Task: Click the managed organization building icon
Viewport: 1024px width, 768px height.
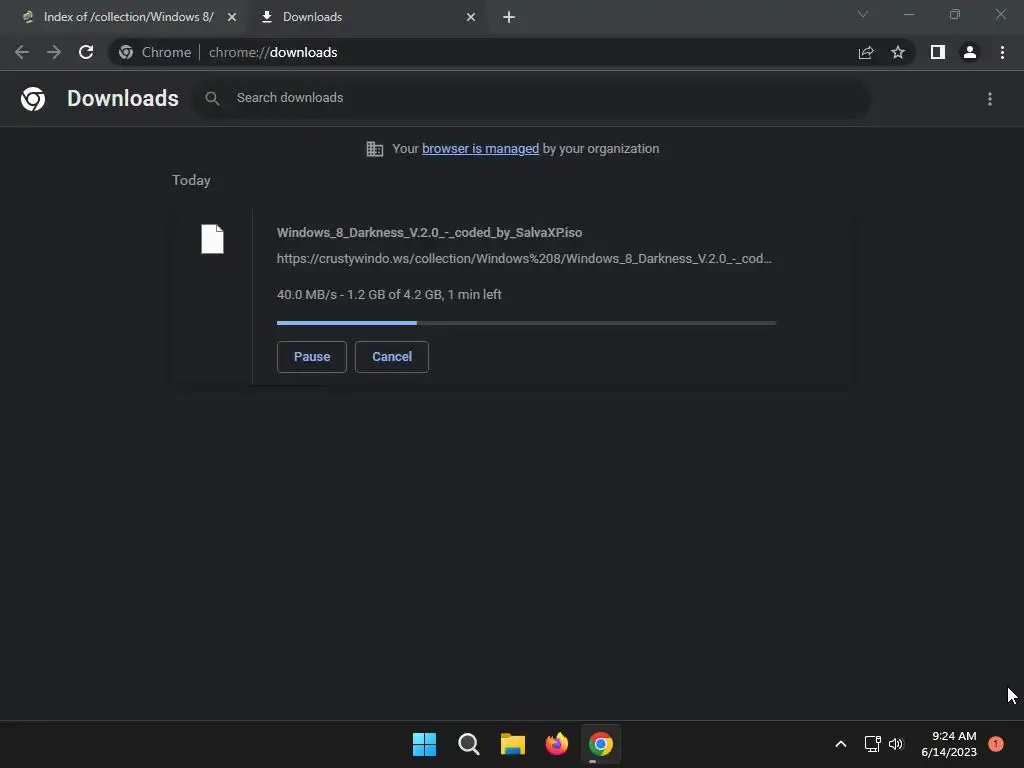Action: (375, 149)
